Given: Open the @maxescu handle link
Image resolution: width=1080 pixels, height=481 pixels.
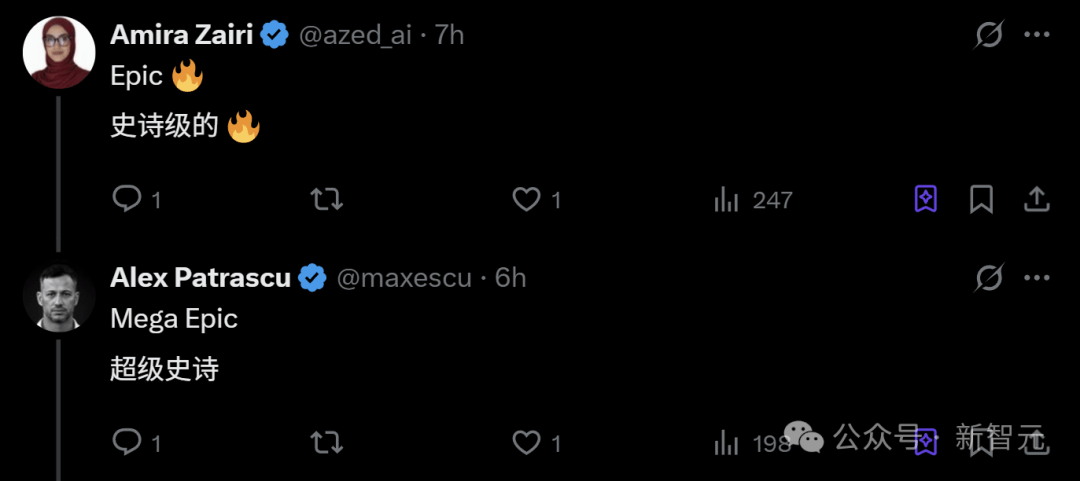Looking at the screenshot, I should click(x=404, y=278).
